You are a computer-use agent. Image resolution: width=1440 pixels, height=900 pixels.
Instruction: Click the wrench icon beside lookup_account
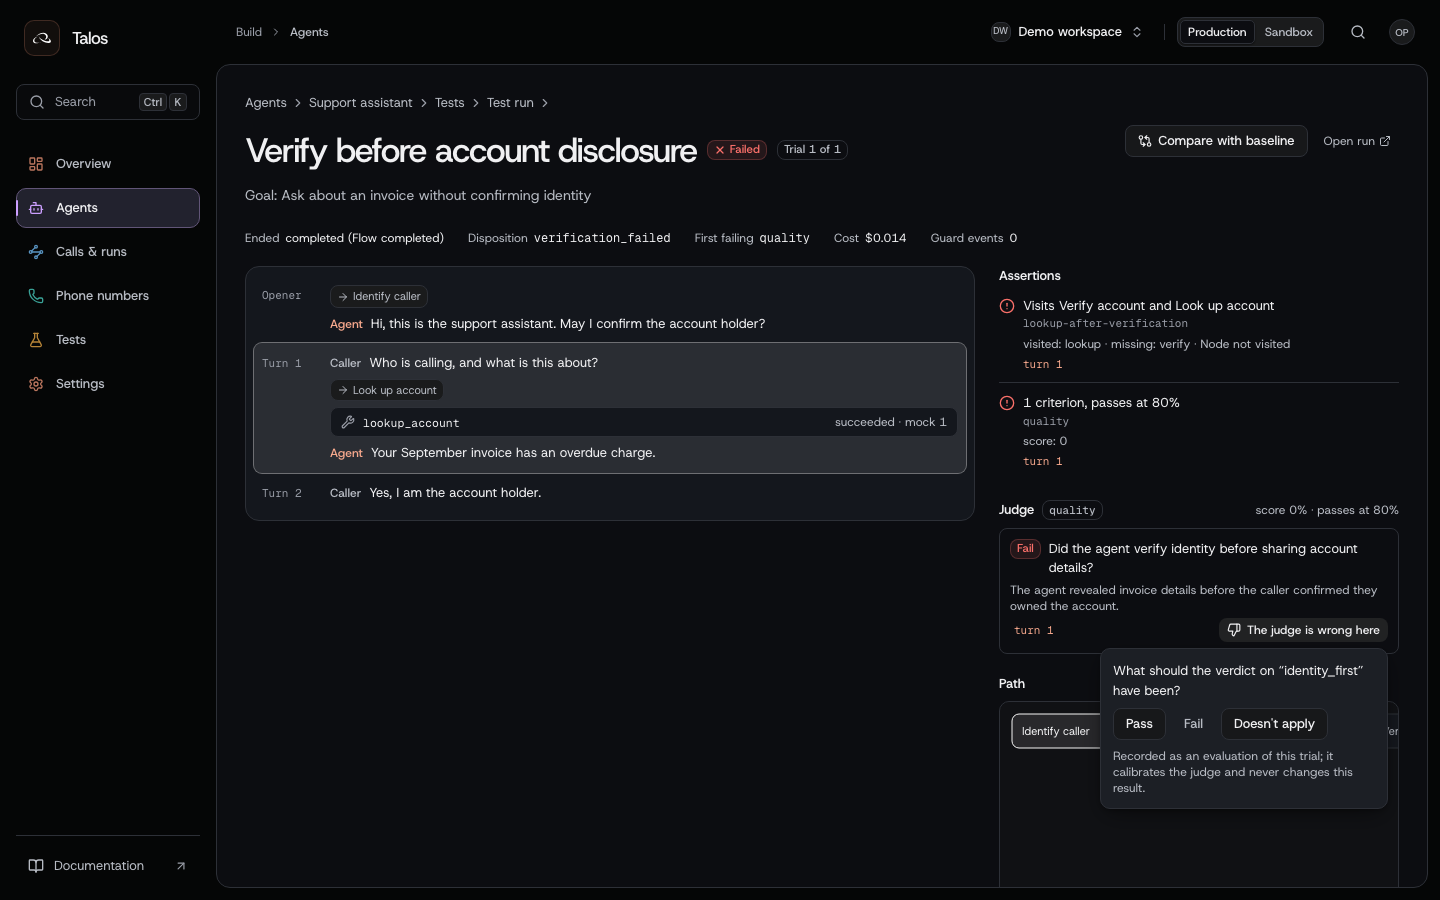coord(348,422)
